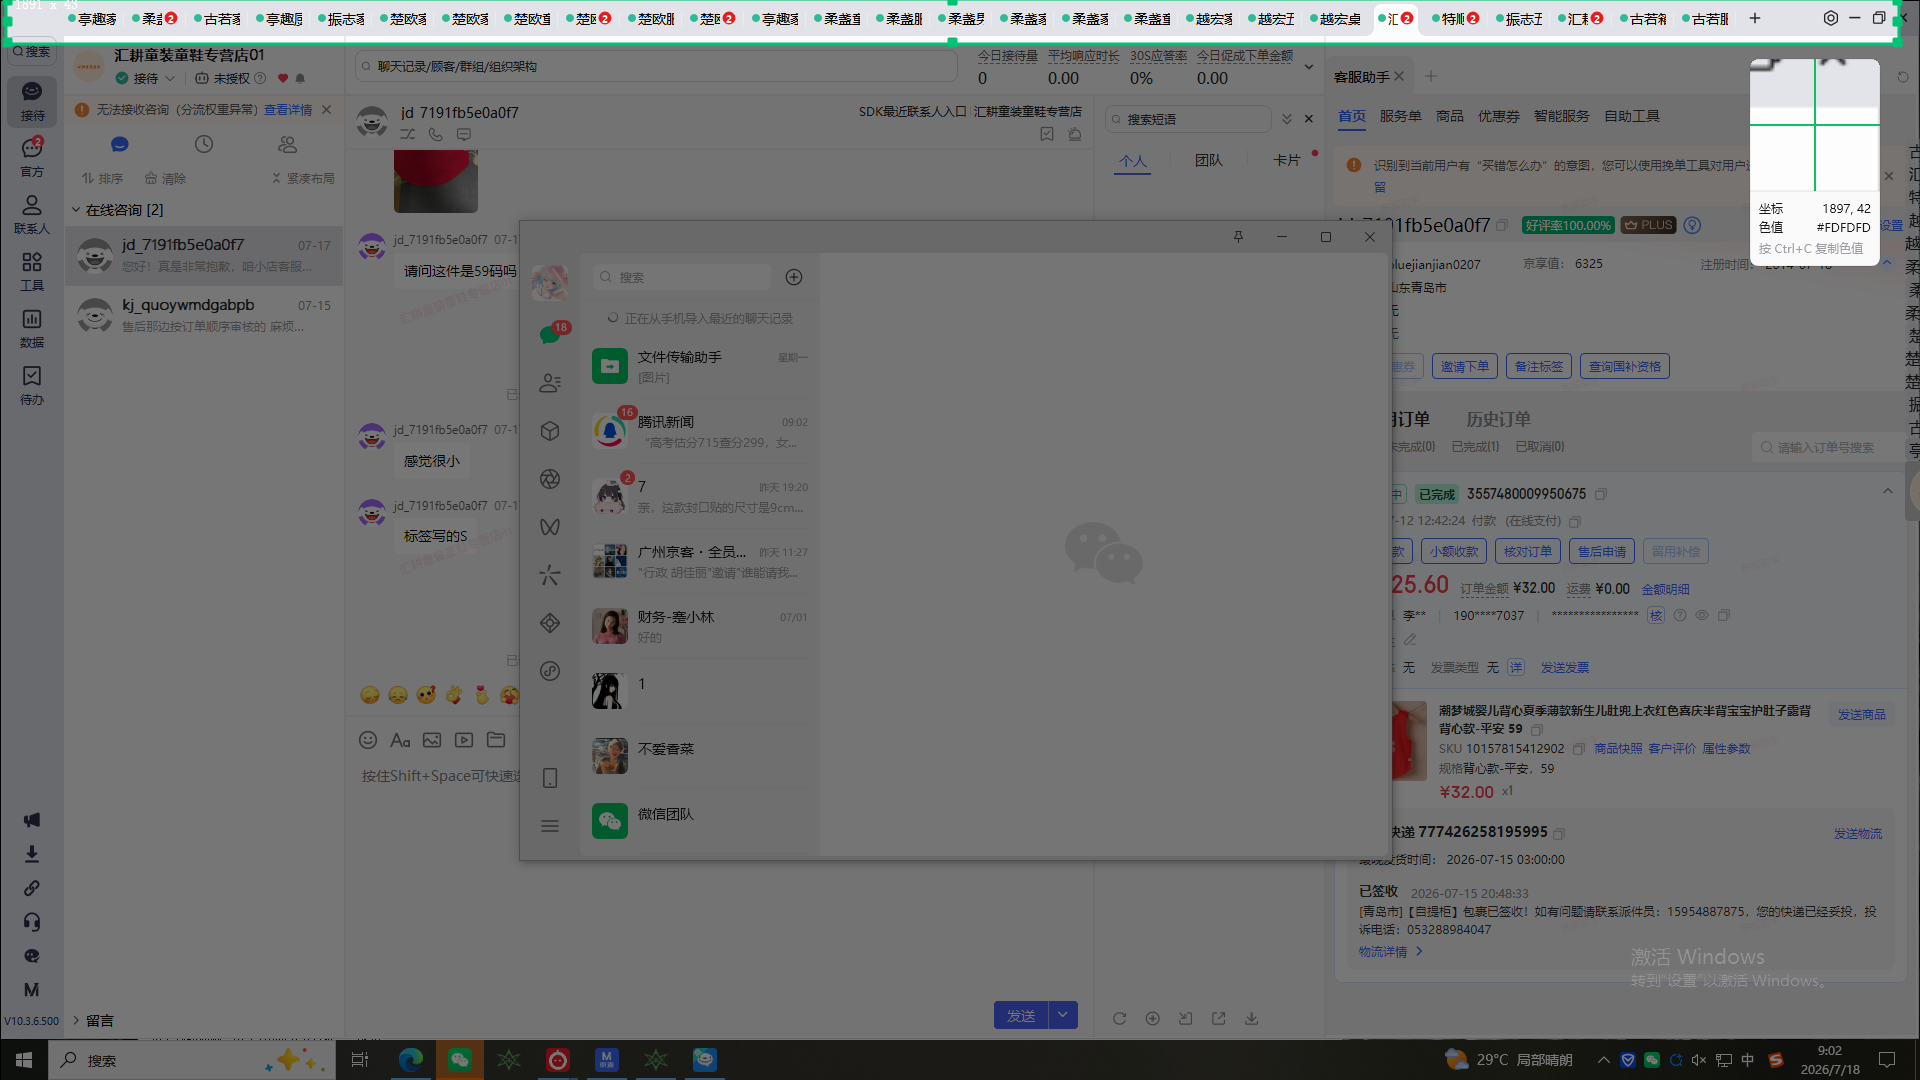Open the 接待 status dropdown
This screenshot has width=1920, height=1080.
(146, 78)
